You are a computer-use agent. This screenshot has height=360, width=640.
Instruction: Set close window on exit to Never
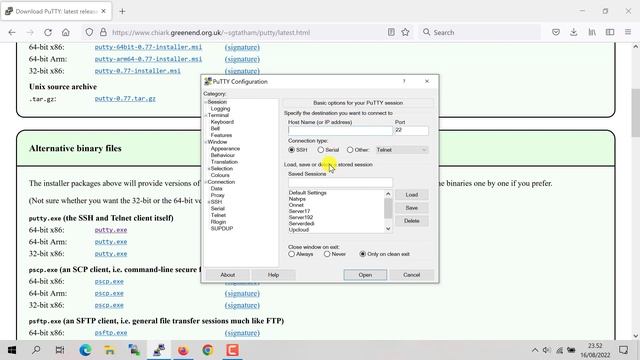click(327, 254)
